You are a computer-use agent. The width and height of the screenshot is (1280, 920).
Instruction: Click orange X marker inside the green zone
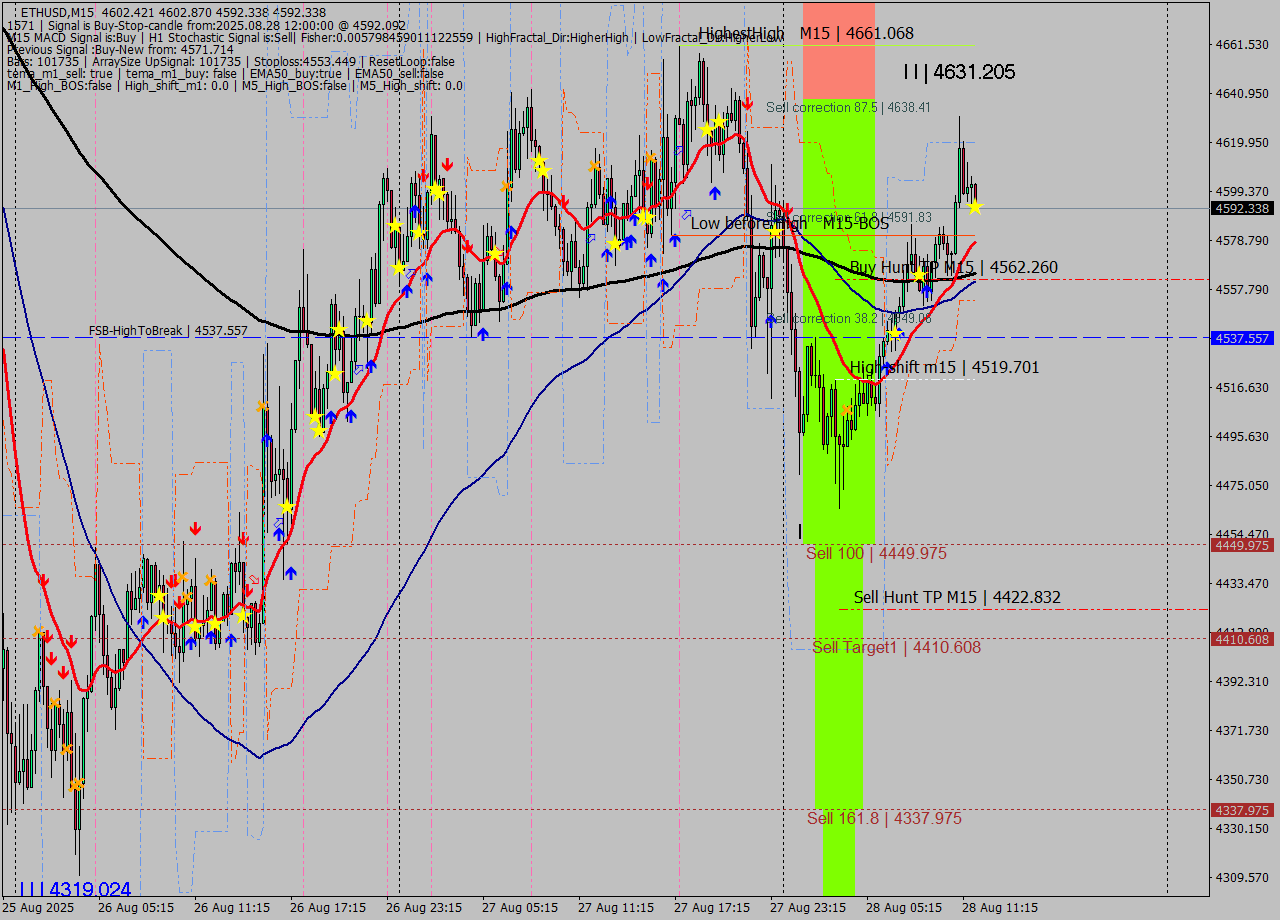tap(846, 410)
